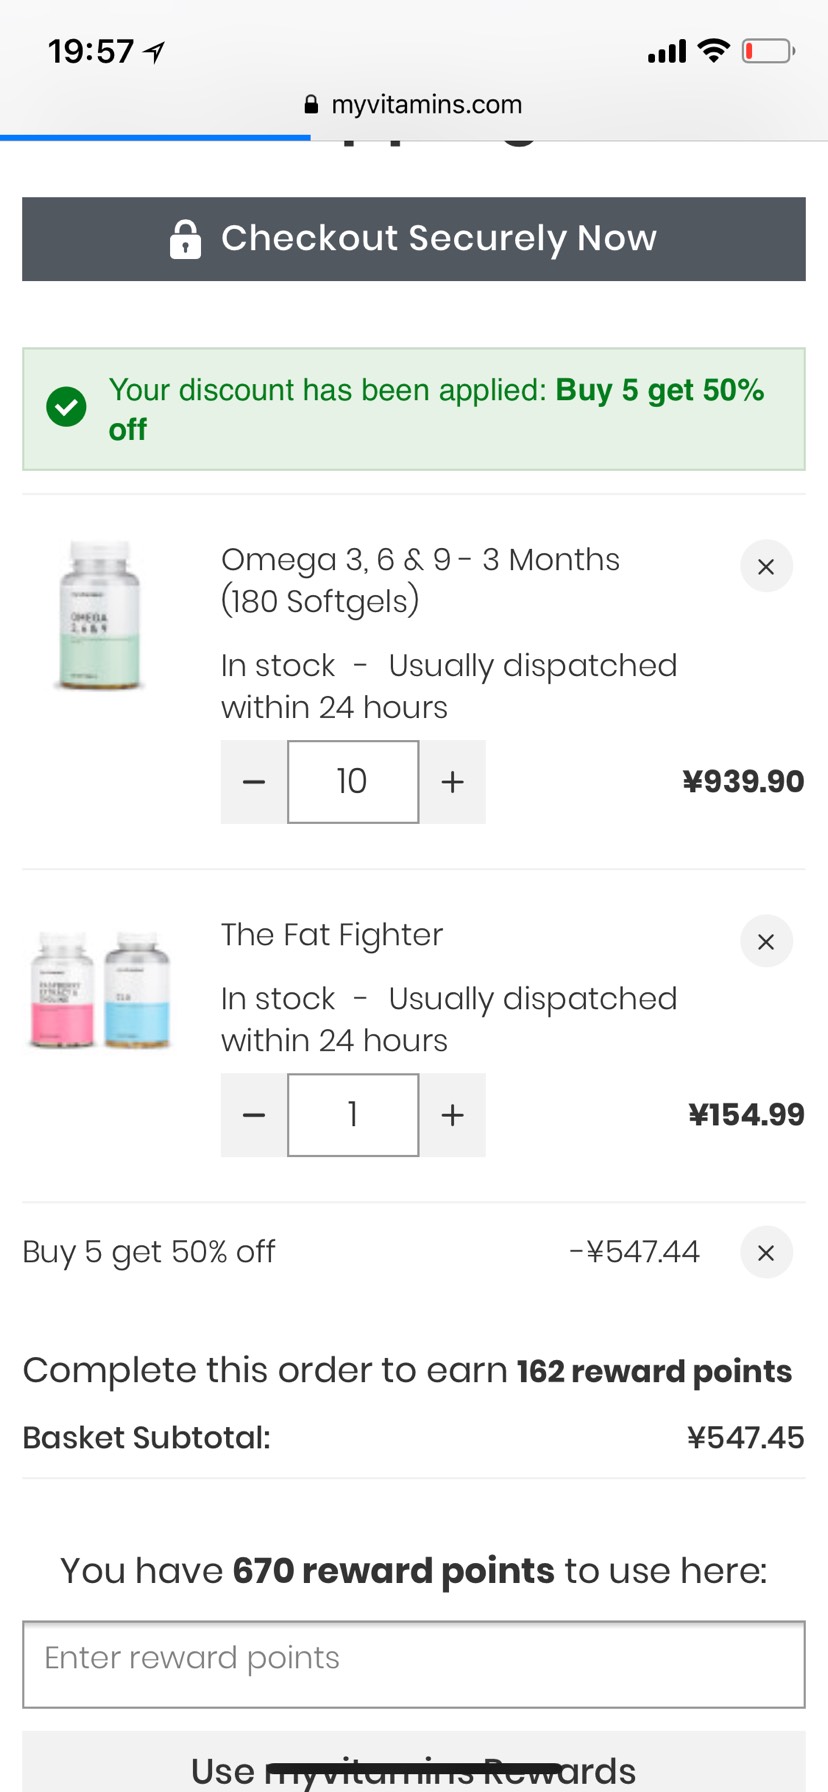This screenshot has width=828, height=1792.
Task: Open The Fat Fighter product title link
Action: (x=332, y=935)
